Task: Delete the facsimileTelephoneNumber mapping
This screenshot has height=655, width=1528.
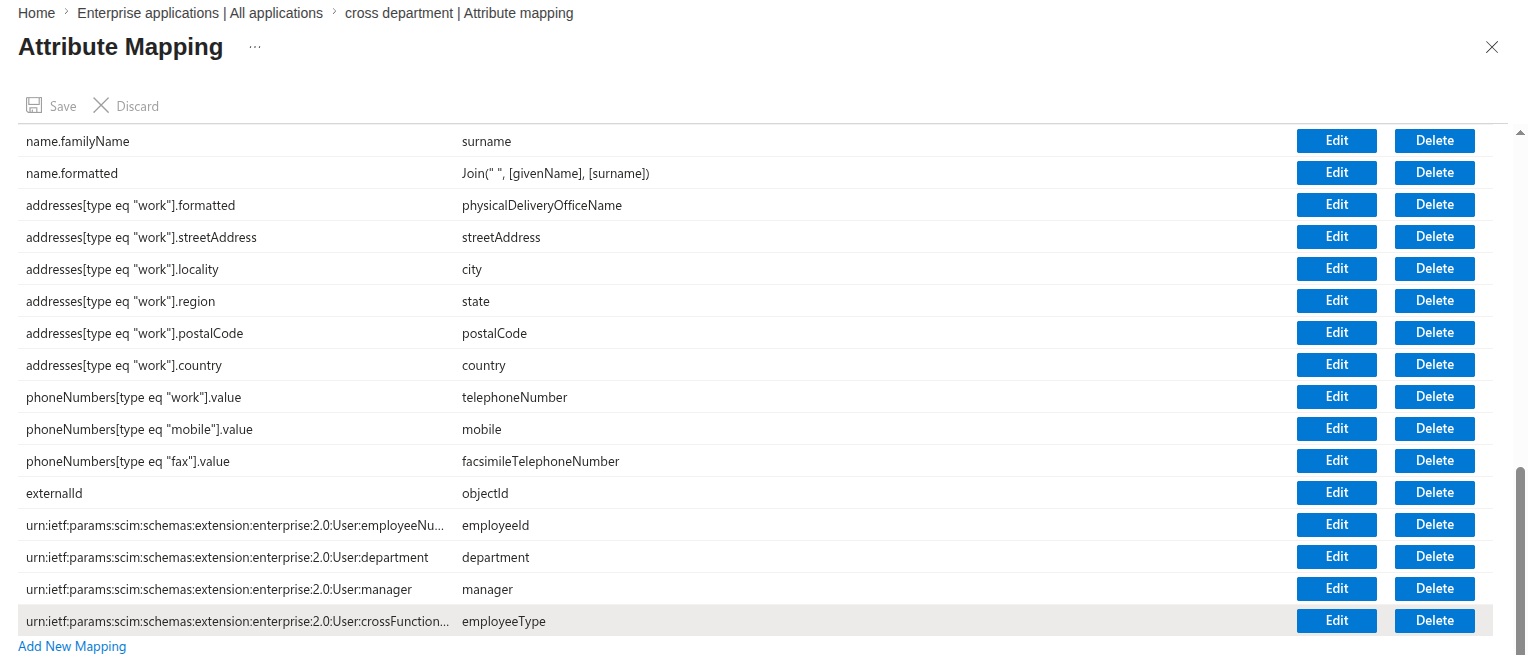Action: (1435, 461)
